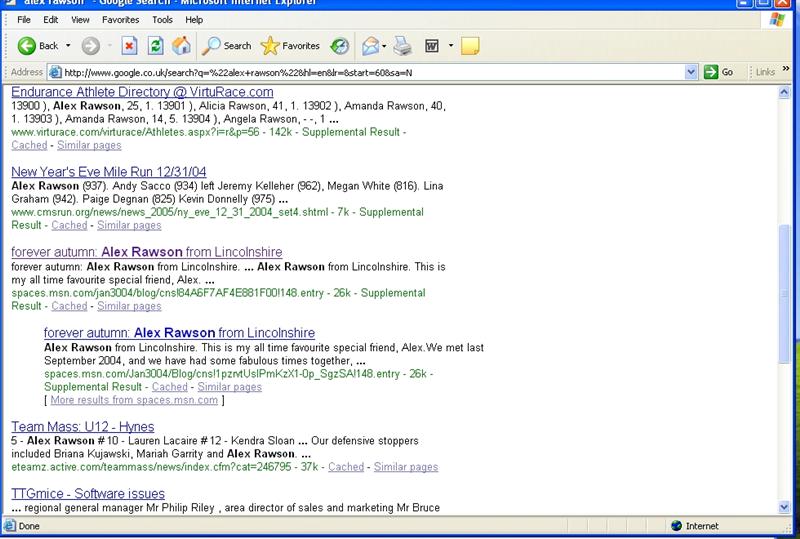Open indented forever autumn Alex Rawson link
This screenshot has height=539, width=800.
(179, 333)
